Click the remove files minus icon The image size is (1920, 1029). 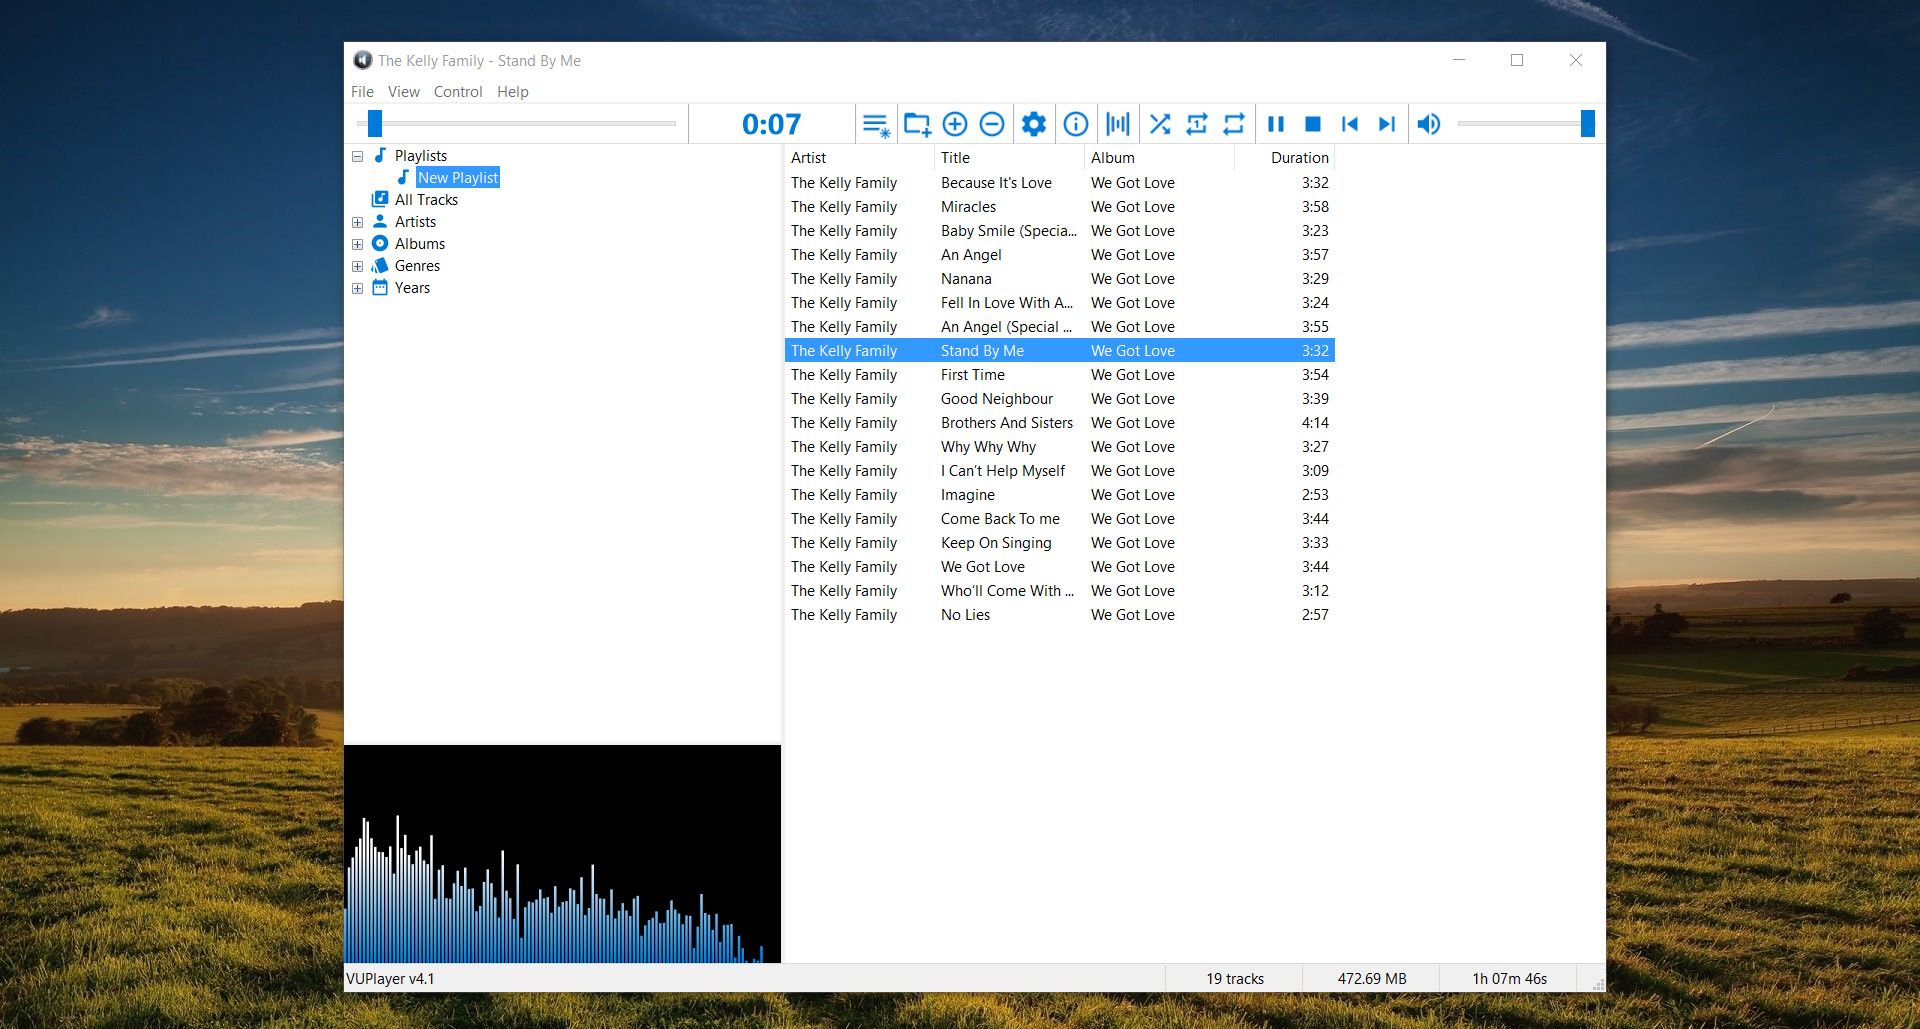point(992,123)
